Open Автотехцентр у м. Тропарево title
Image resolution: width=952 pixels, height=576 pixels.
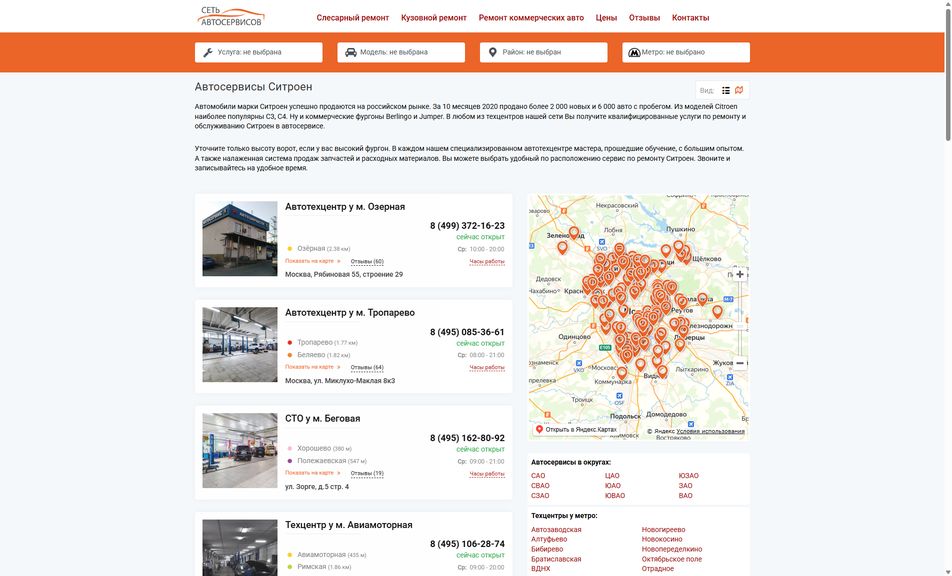(x=350, y=313)
